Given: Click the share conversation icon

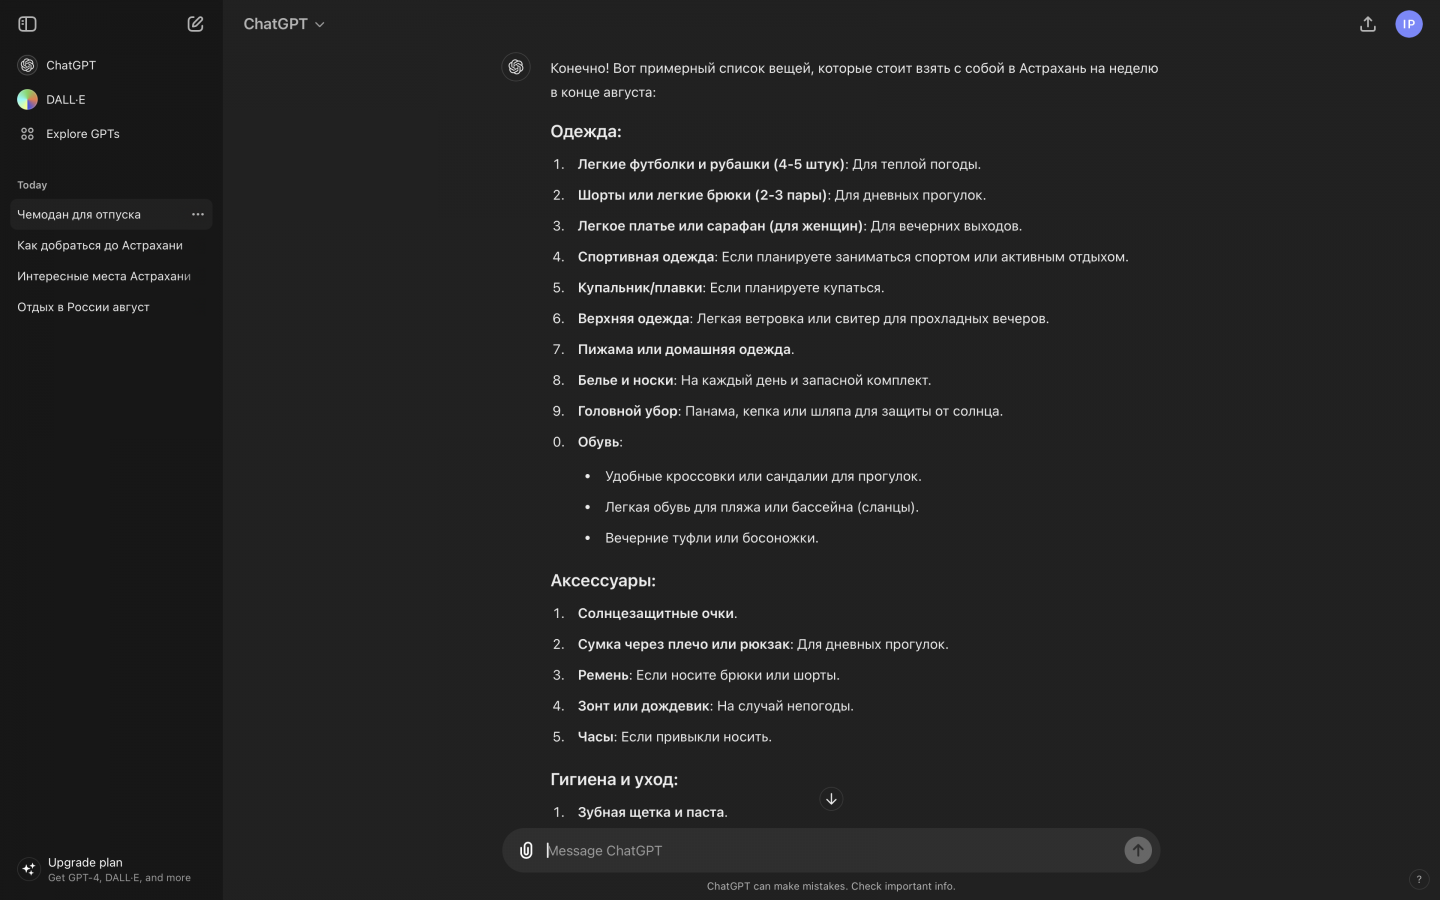Looking at the screenshot, I should (1368, 24).
